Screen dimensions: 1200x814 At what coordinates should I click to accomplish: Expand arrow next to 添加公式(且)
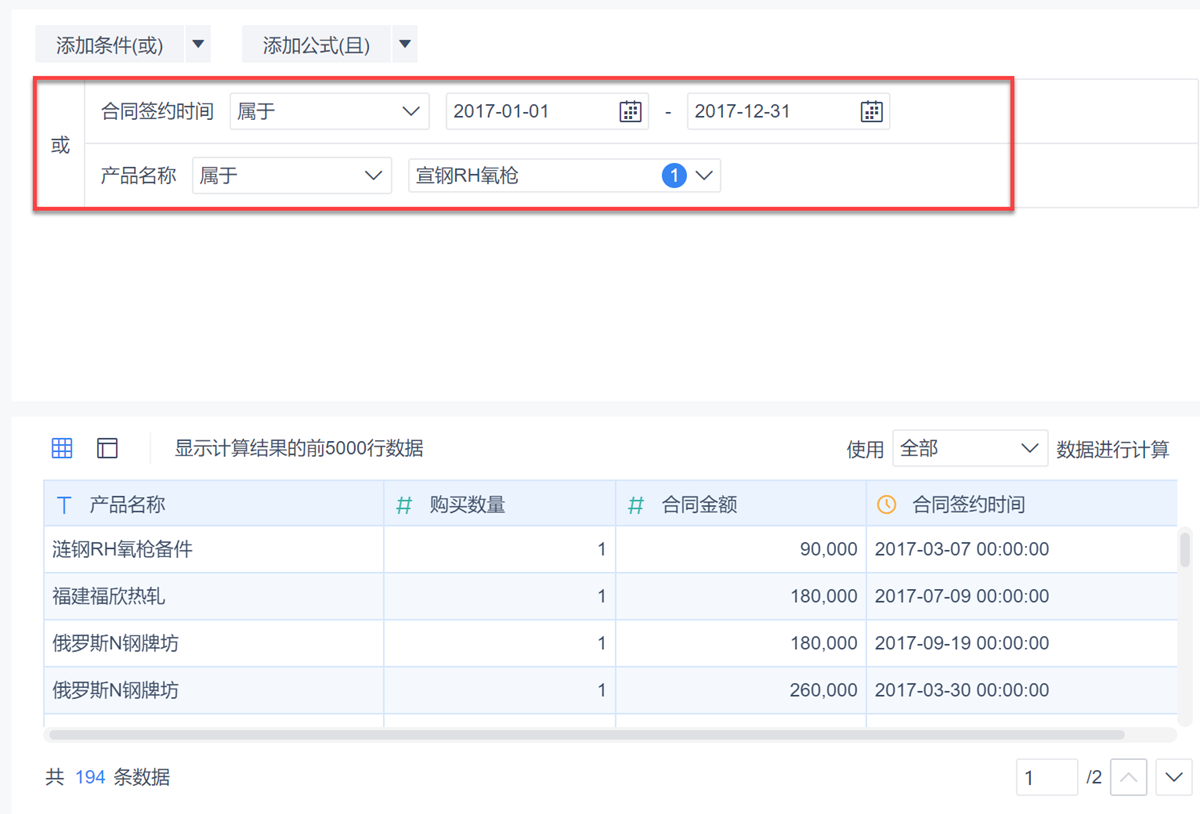(405, 44)
